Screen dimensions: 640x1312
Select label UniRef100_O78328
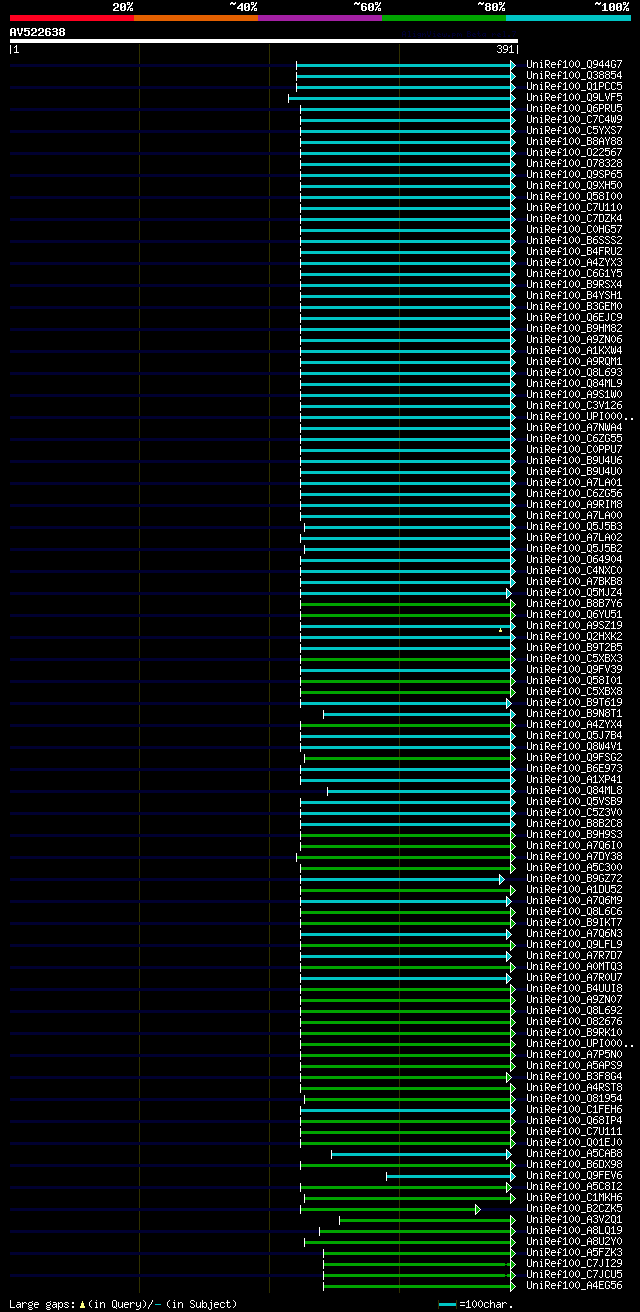(574, 163)
